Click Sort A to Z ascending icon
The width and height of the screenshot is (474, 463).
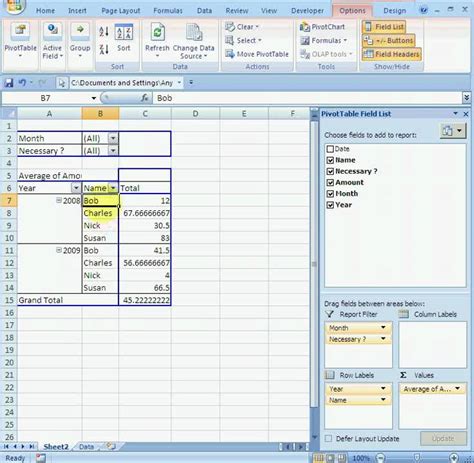(104, 32)
